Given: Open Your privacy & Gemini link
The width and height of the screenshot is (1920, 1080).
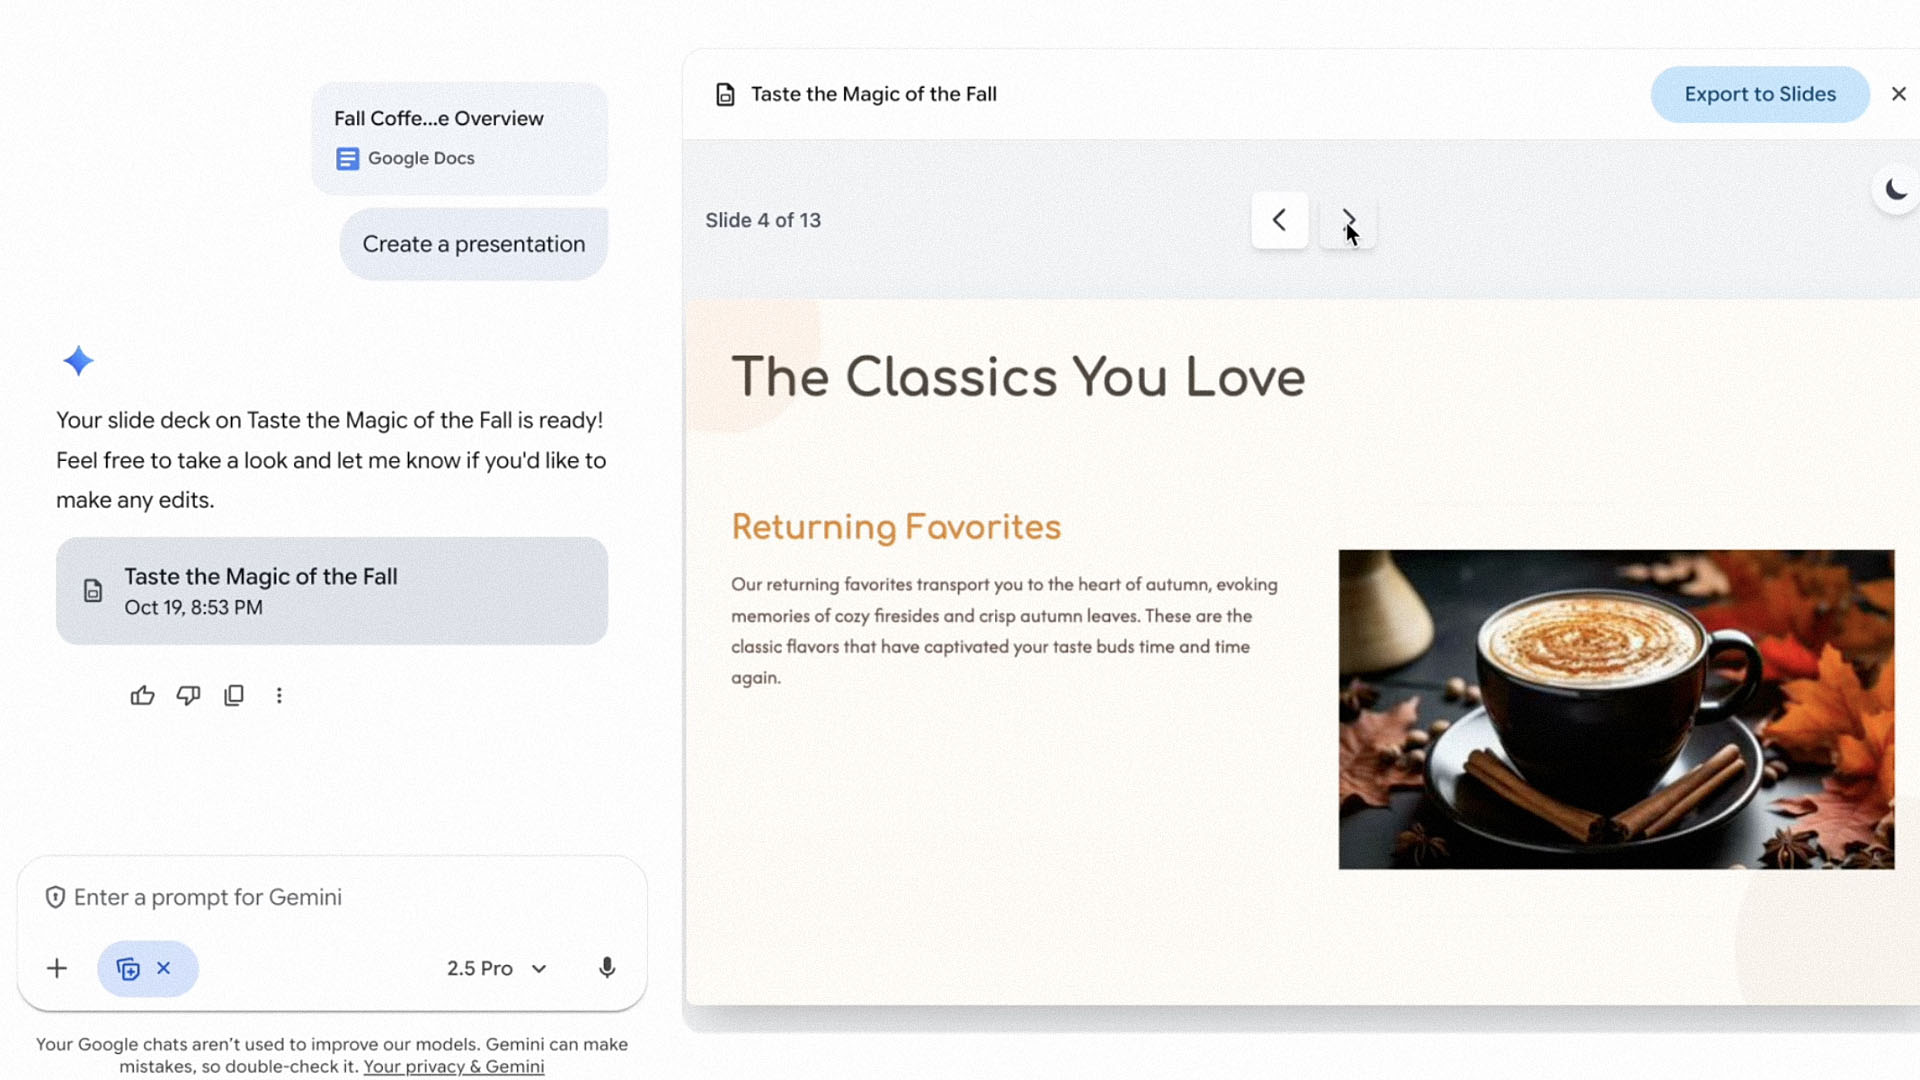Looking at the screenshot, I should (453, 1066).
